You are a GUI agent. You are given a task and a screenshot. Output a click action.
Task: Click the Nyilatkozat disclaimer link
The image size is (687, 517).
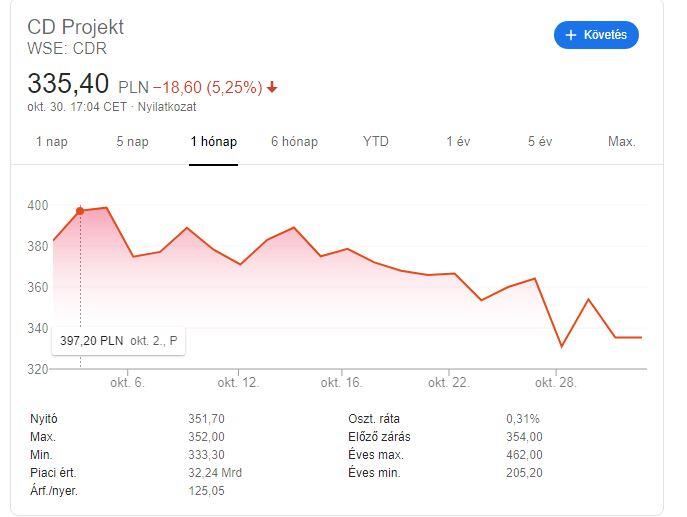[x=166, y=107]
